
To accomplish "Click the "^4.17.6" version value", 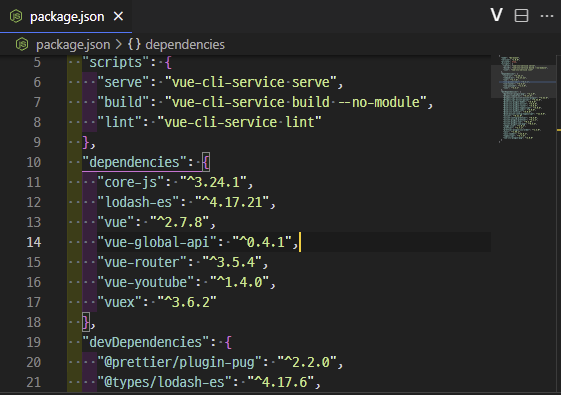I will (281, 382).
